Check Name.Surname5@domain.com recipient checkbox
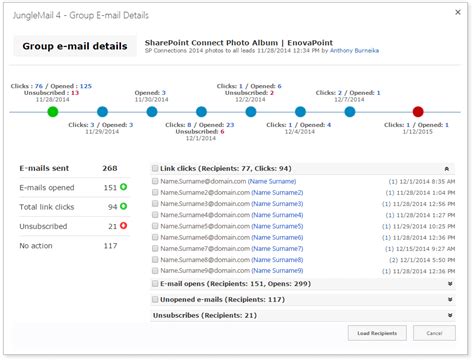 (155, 226)
